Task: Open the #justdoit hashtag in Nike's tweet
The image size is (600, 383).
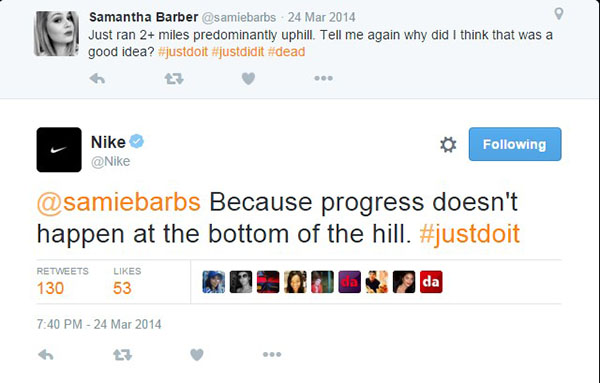Action: [x=470, y=233]
